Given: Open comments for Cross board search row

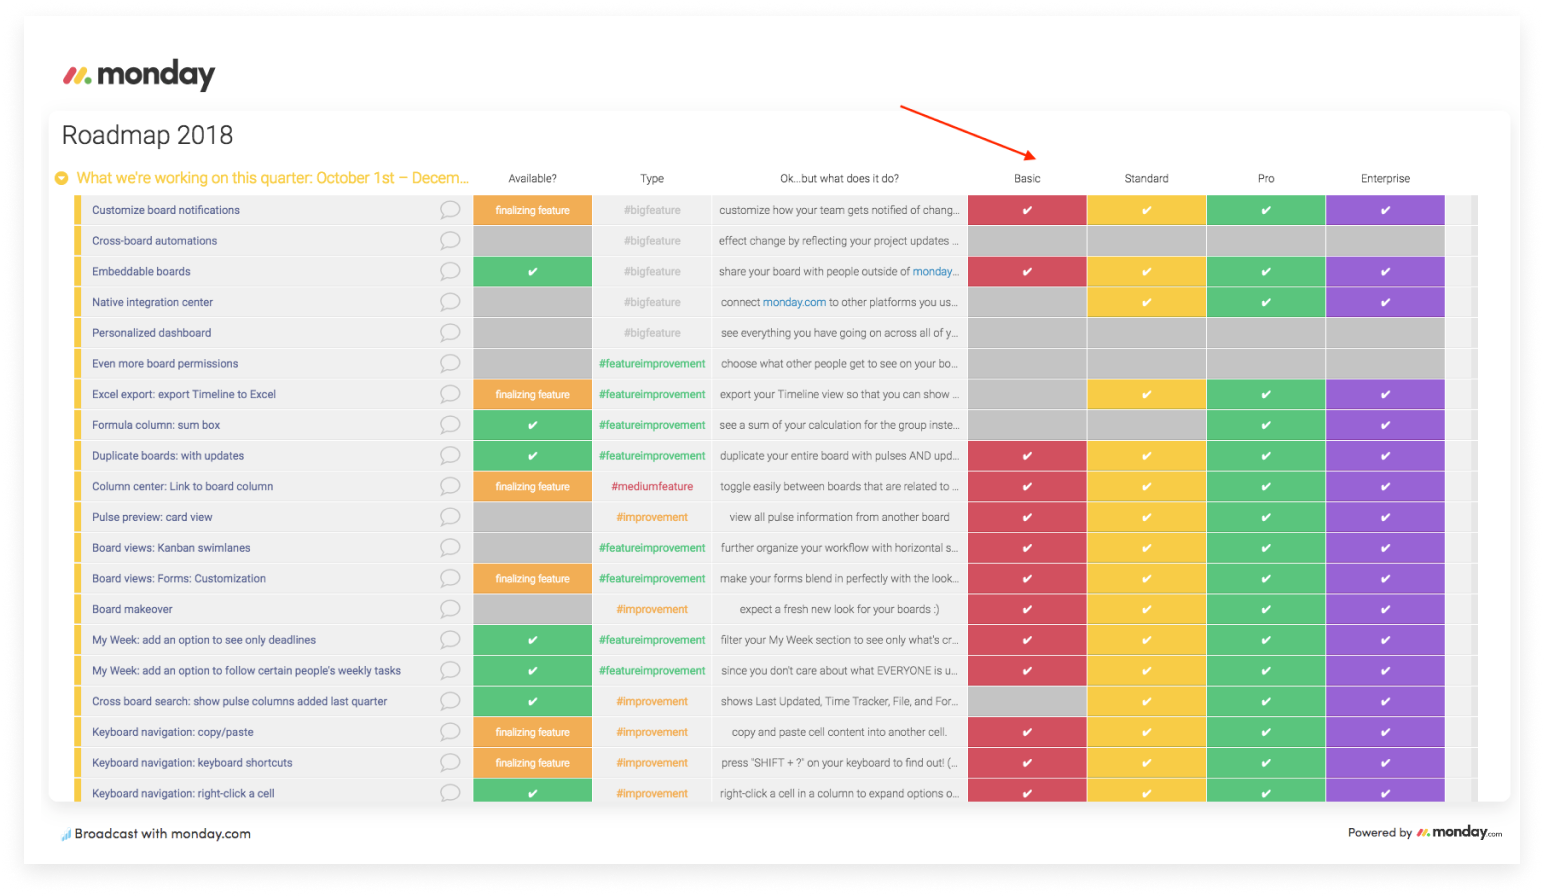Looking at the screenshot, I should tap(450, 701).
